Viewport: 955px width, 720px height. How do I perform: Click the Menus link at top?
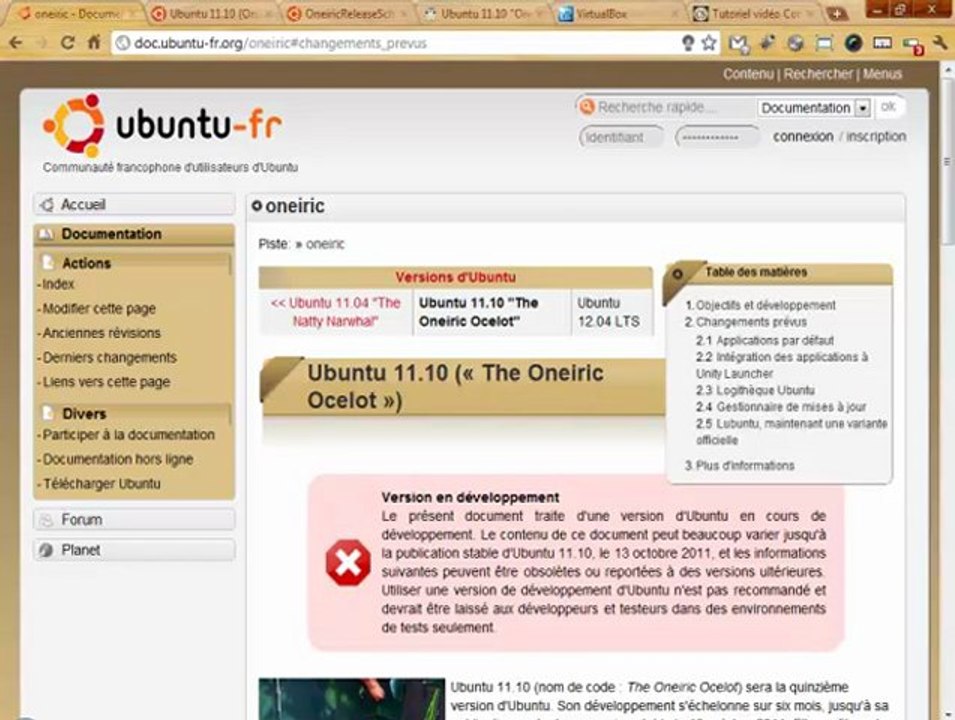click(882, 74)
